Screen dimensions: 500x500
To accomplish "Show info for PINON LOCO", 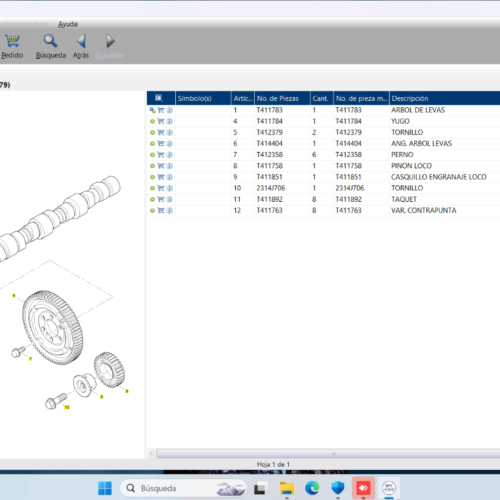I will click(169, 166).
